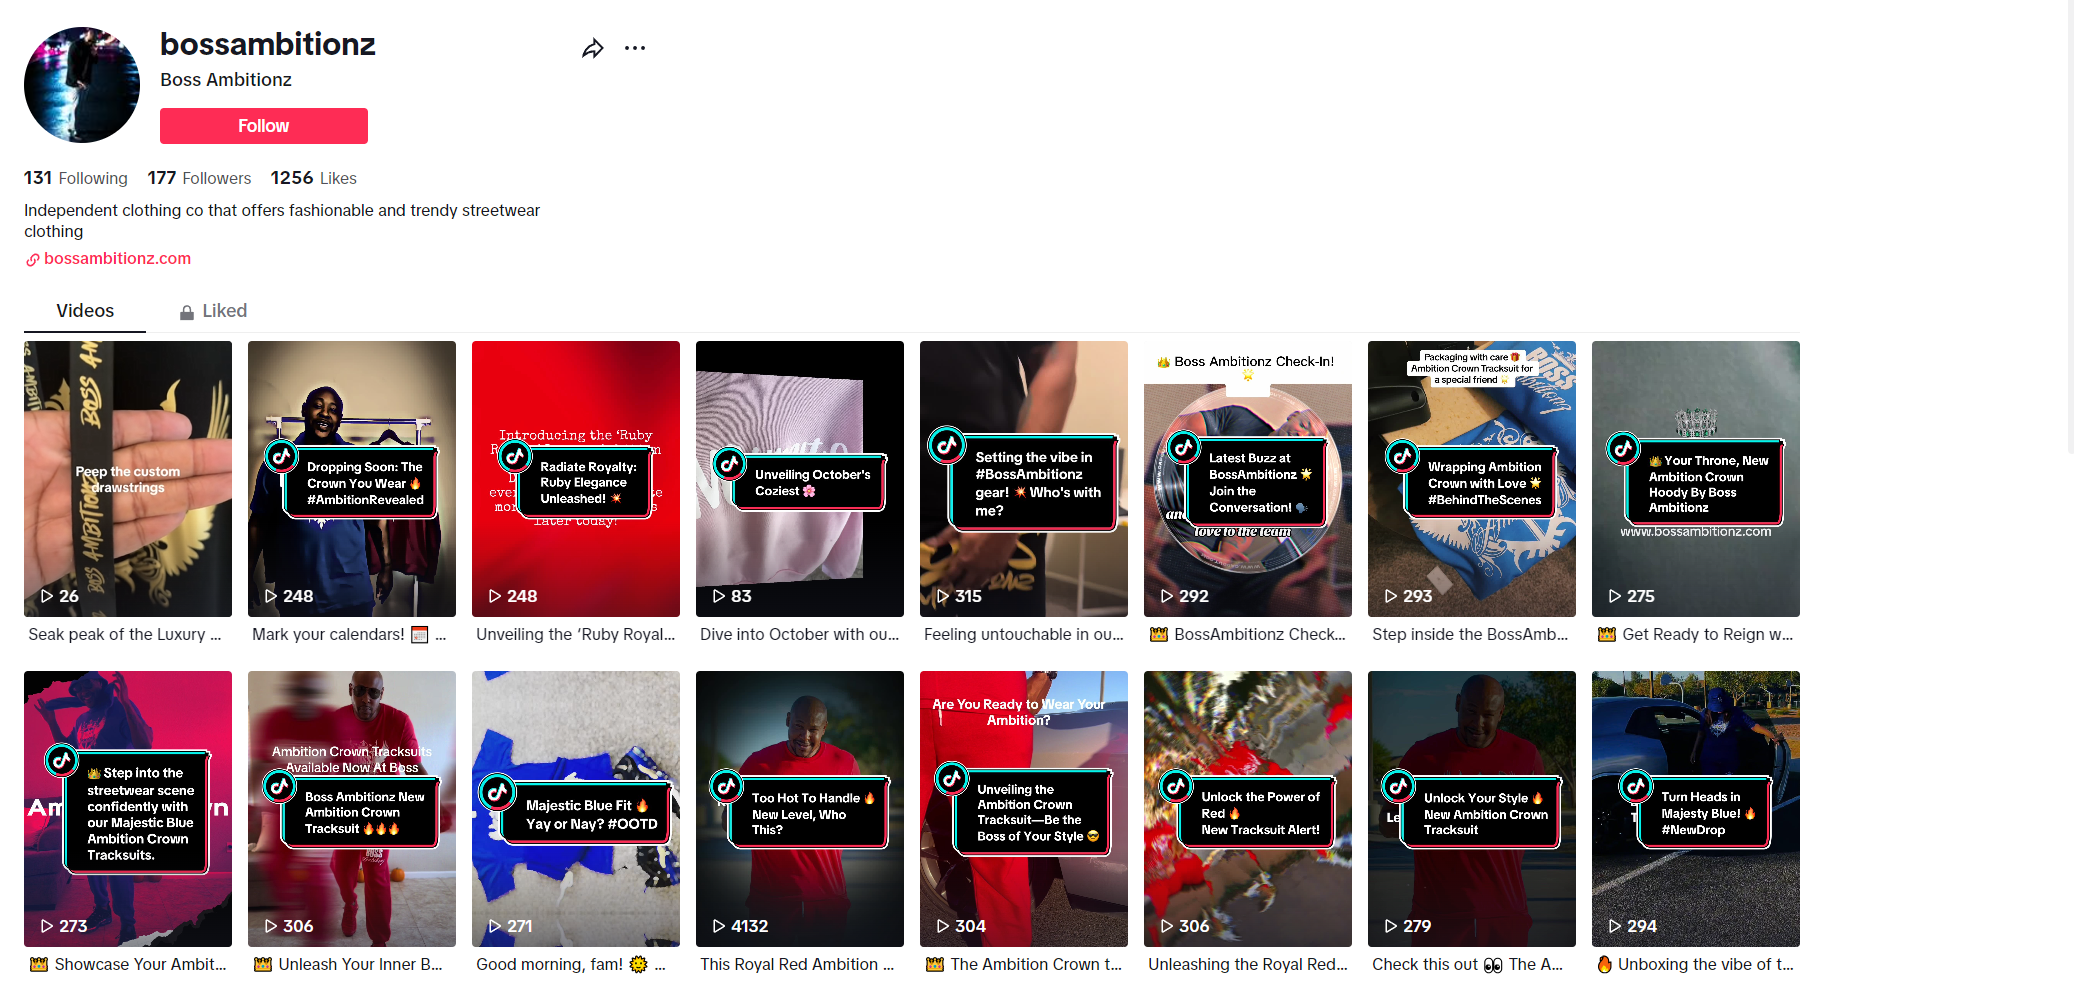This screenshot has height=982, width=2074.
Task: Click play icon on the 292-view video
Action: 1166,596
